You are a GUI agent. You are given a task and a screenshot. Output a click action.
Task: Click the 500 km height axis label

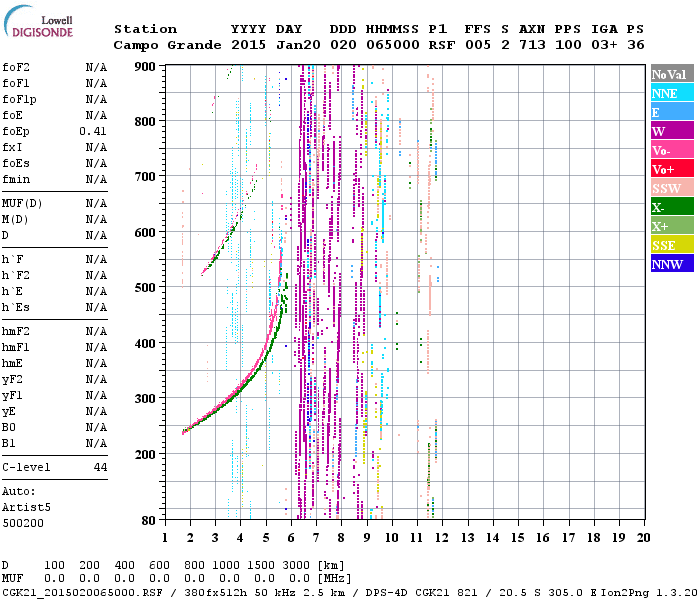[145, 287]
